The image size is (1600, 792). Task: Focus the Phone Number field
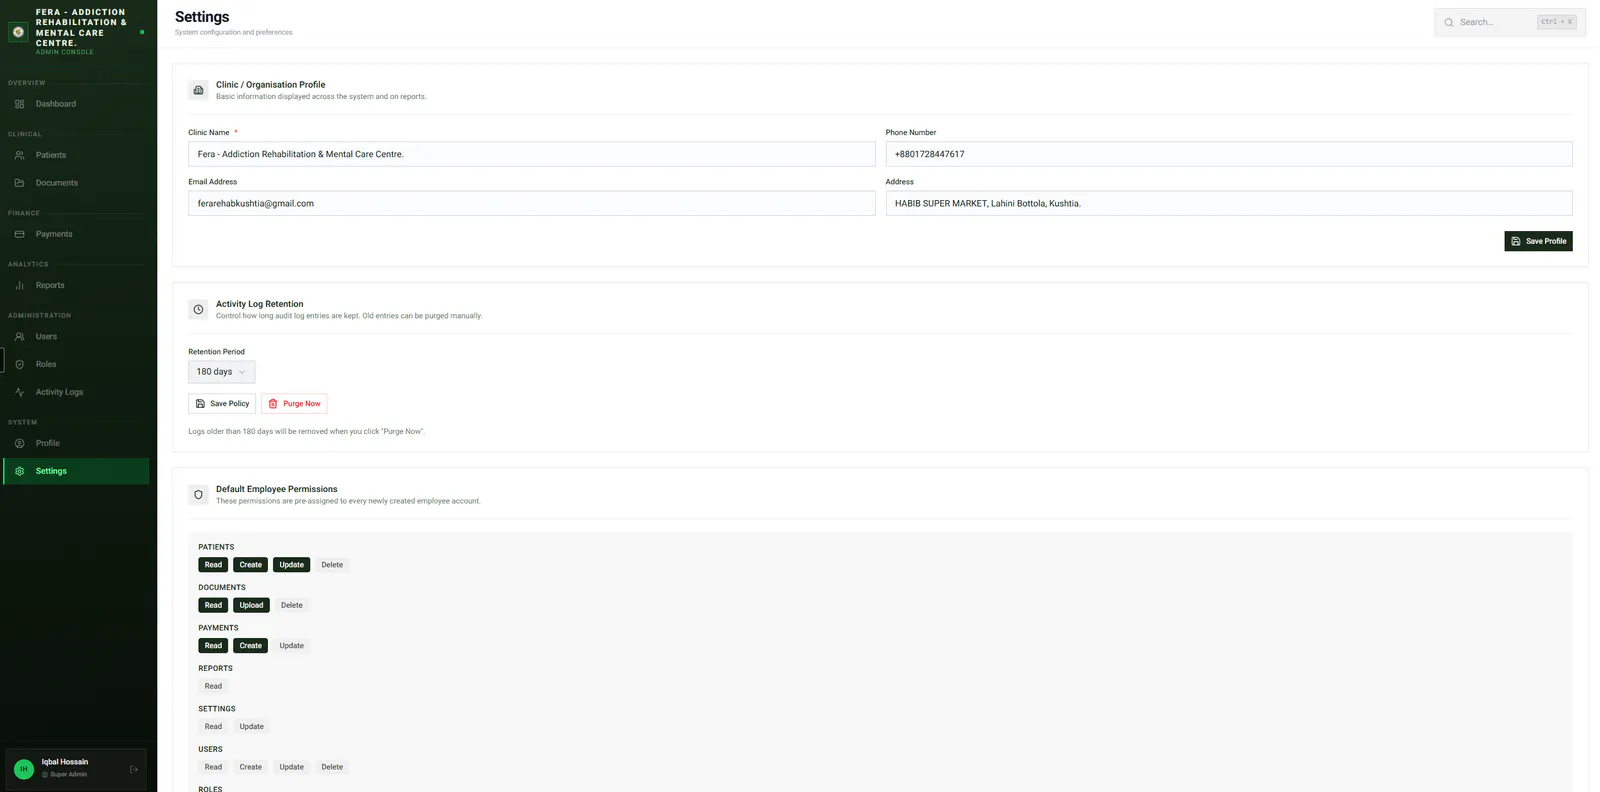click(1229, 154)
